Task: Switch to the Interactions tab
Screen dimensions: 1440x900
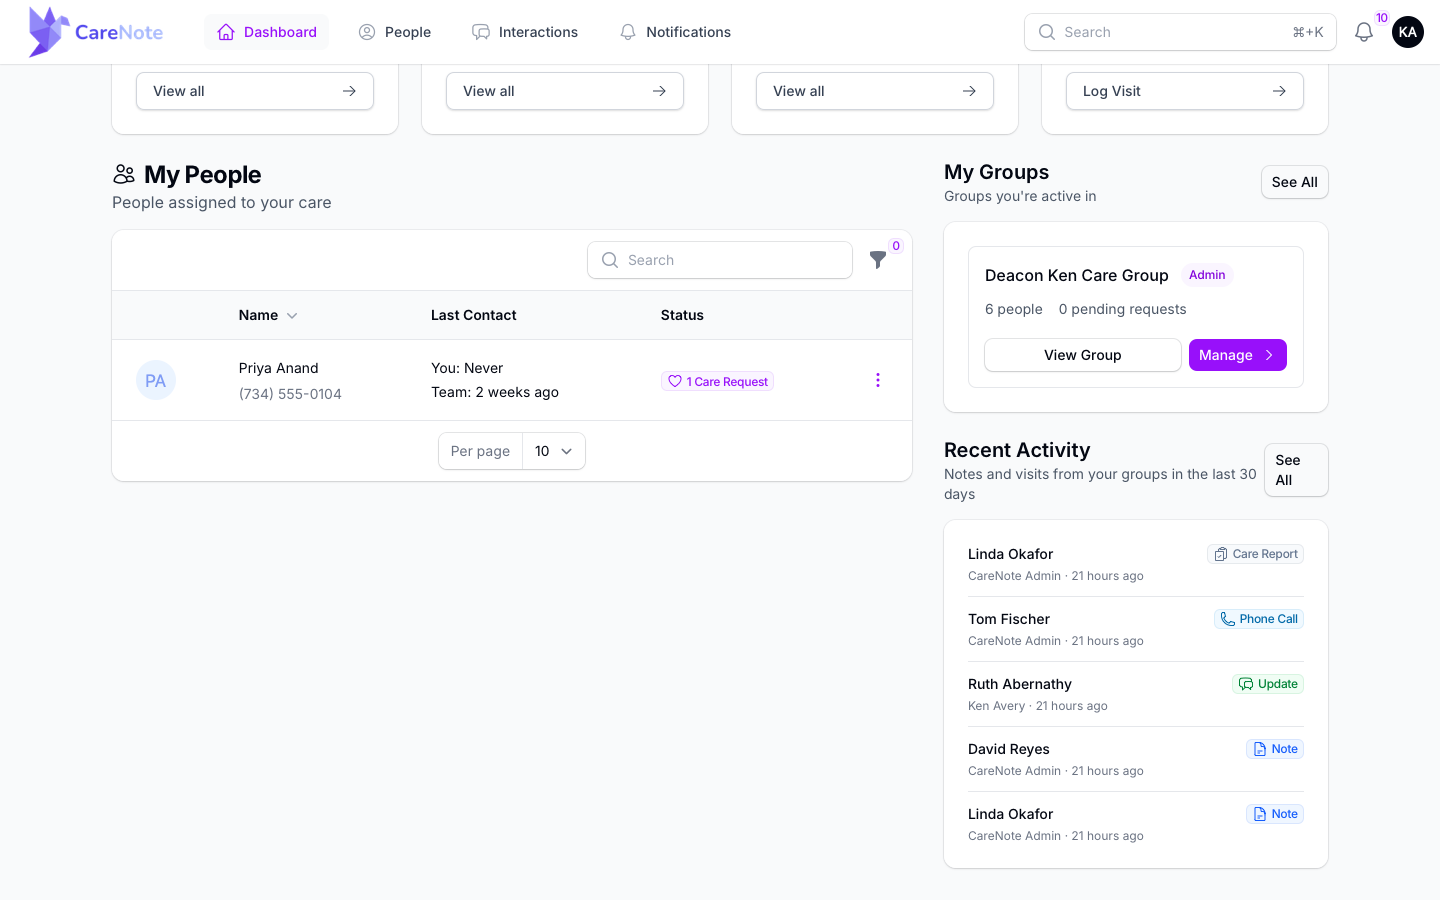Action: (x=525, y=32)
